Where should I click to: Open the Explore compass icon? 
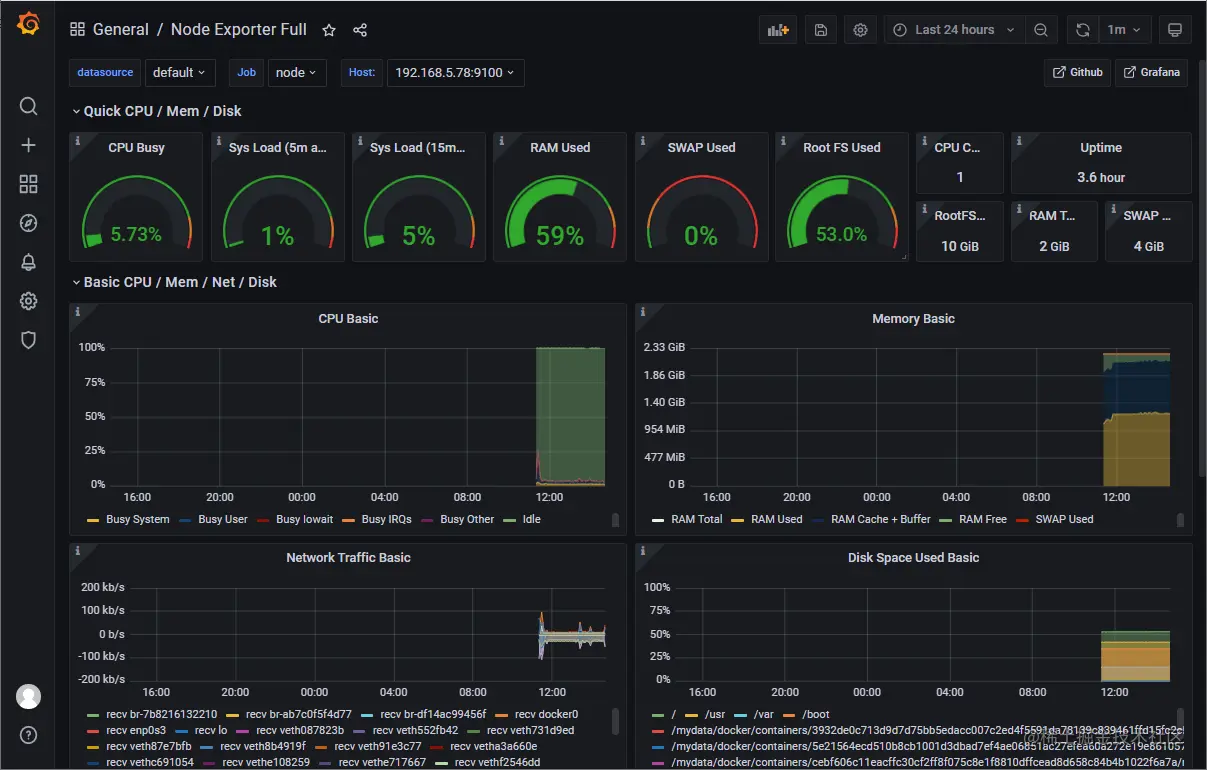[x=28, y=223]
